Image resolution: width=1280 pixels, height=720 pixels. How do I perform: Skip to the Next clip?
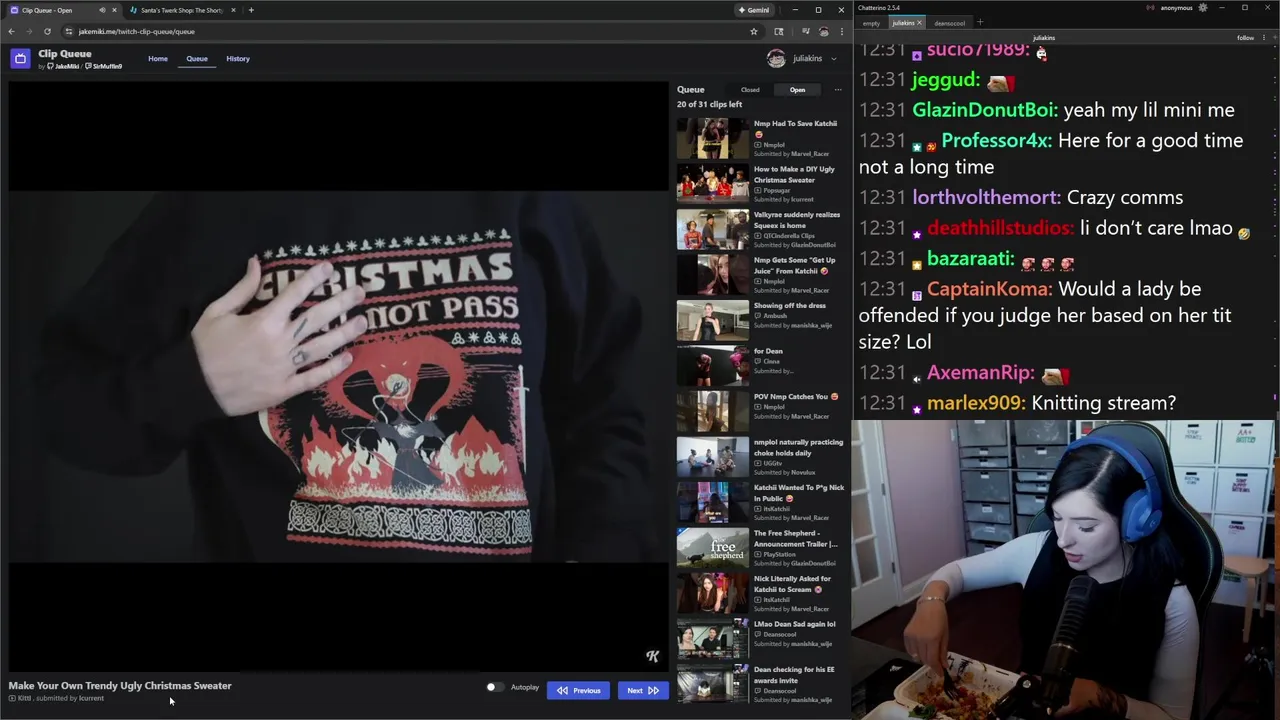tap(643, 690)
